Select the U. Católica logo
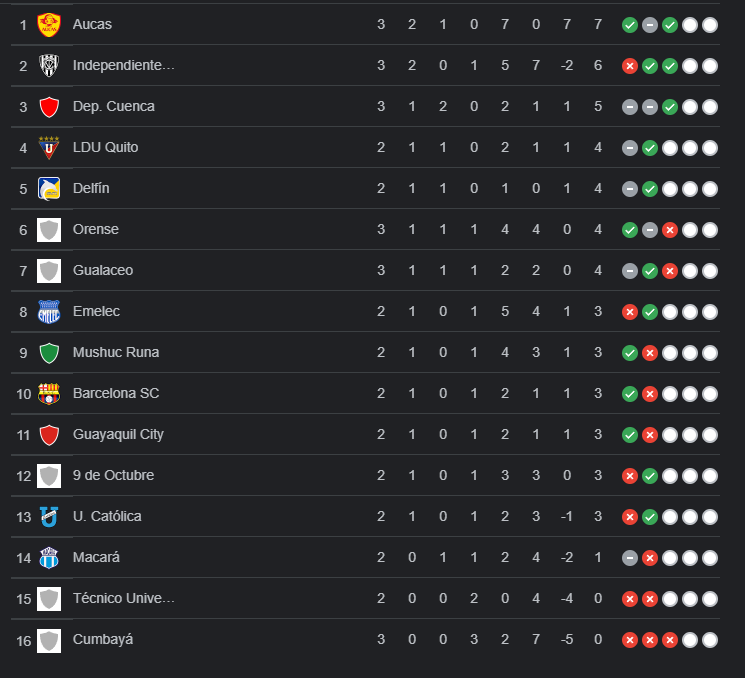Viewport: 745px width, 678px height. [49, 517]
